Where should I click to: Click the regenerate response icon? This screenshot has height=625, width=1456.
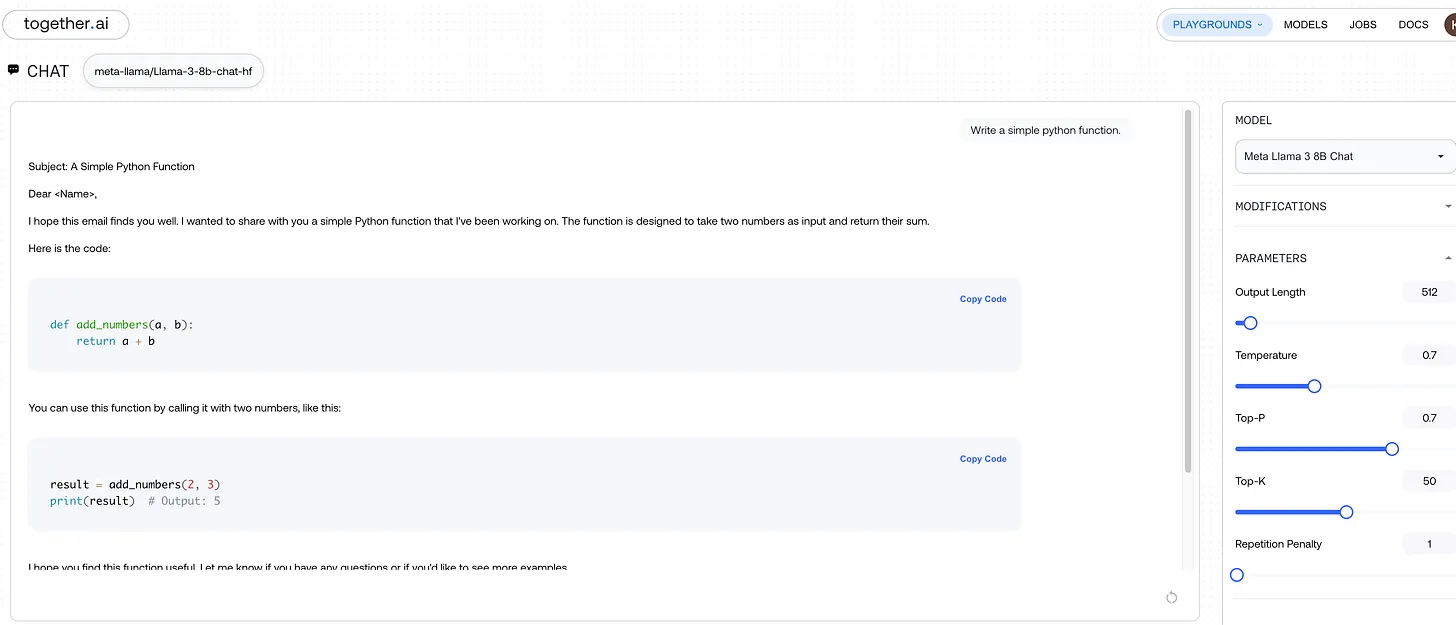click(x=1171, y=597)
